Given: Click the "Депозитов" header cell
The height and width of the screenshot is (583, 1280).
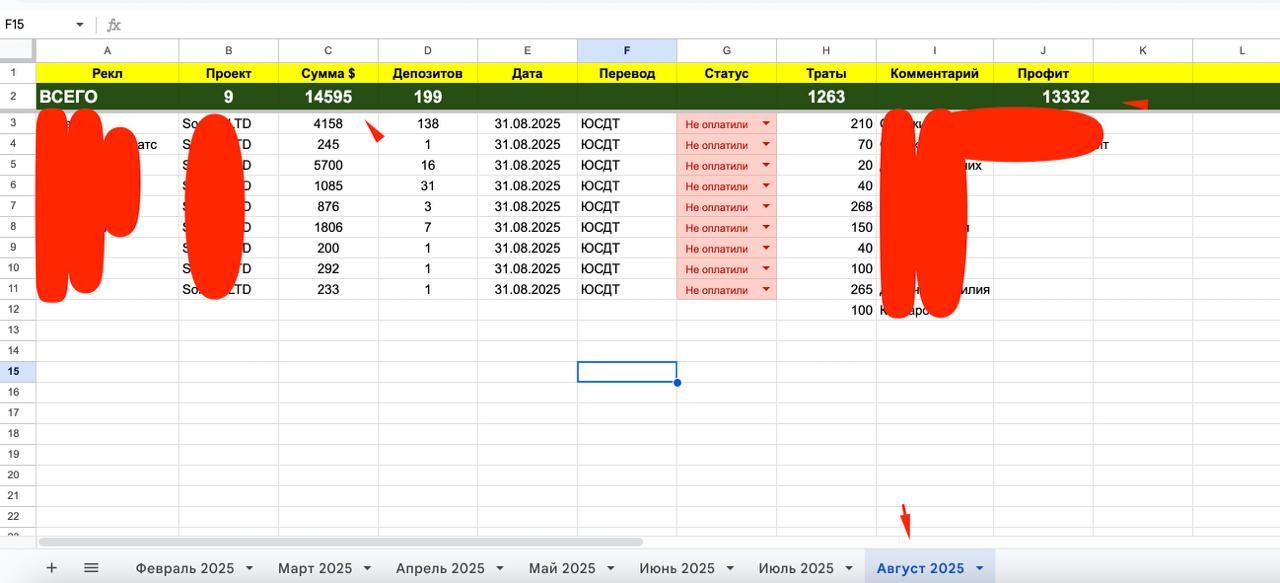Looking at the screenshot, I should click(428, 73).
